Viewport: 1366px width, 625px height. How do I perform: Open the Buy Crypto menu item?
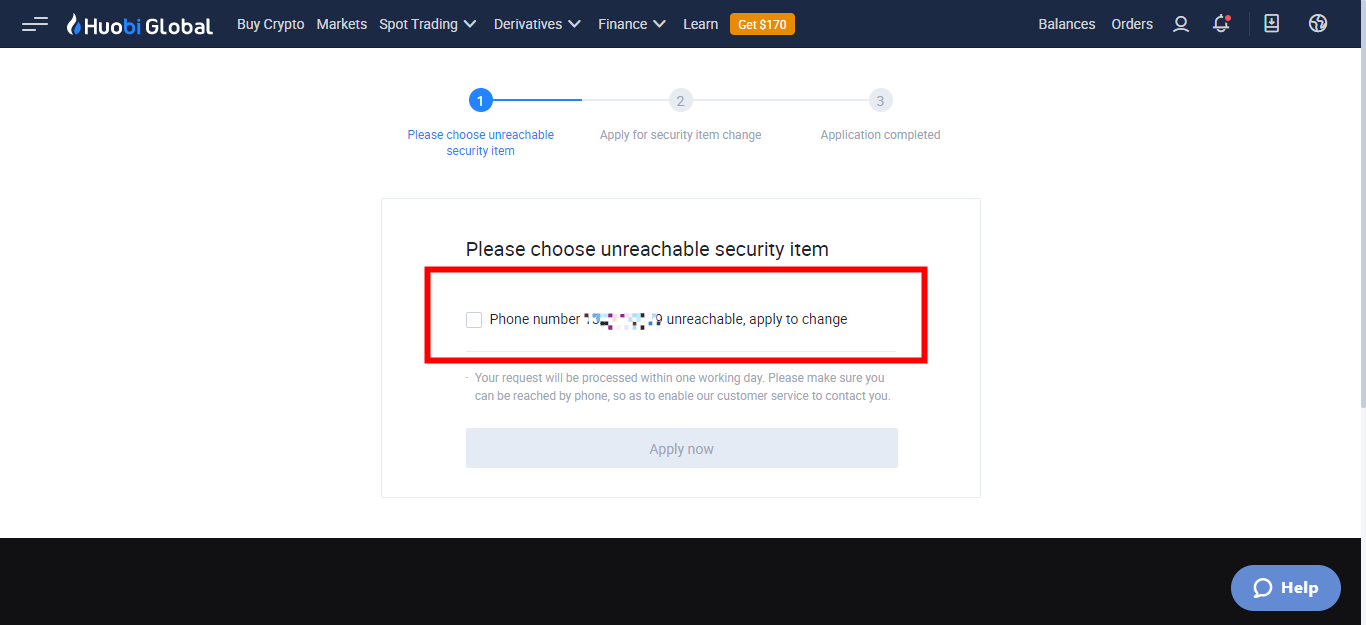271,24
